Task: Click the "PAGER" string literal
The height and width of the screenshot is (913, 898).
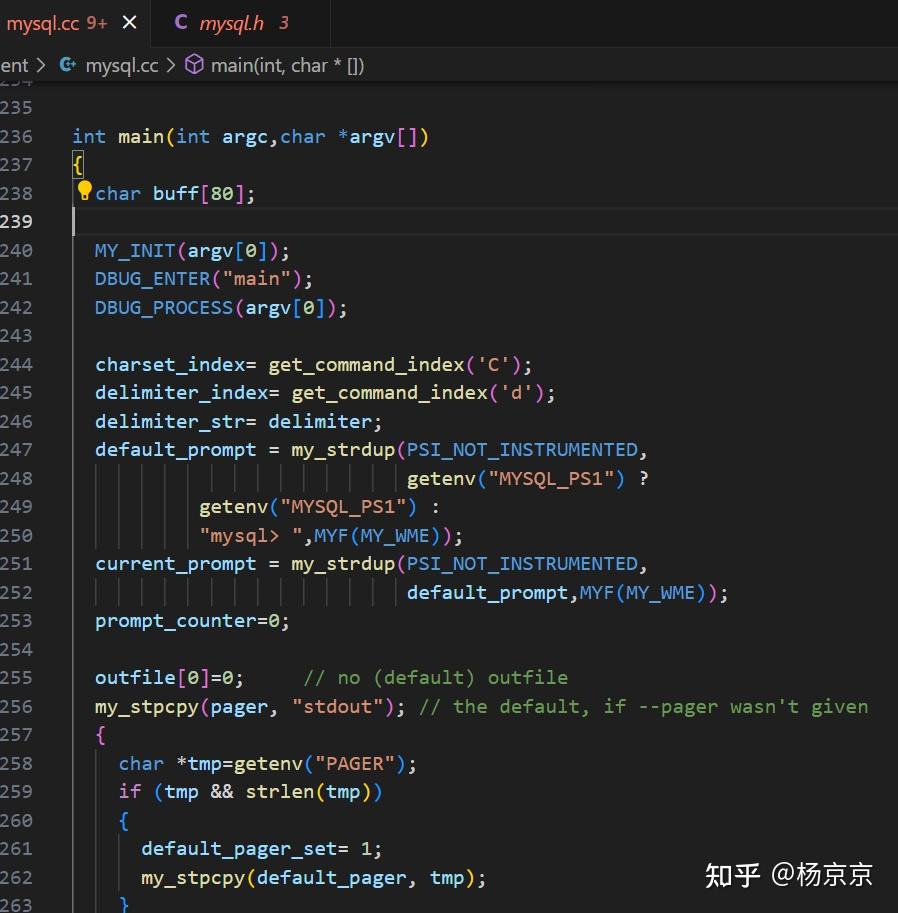Action: coord(355,764)
